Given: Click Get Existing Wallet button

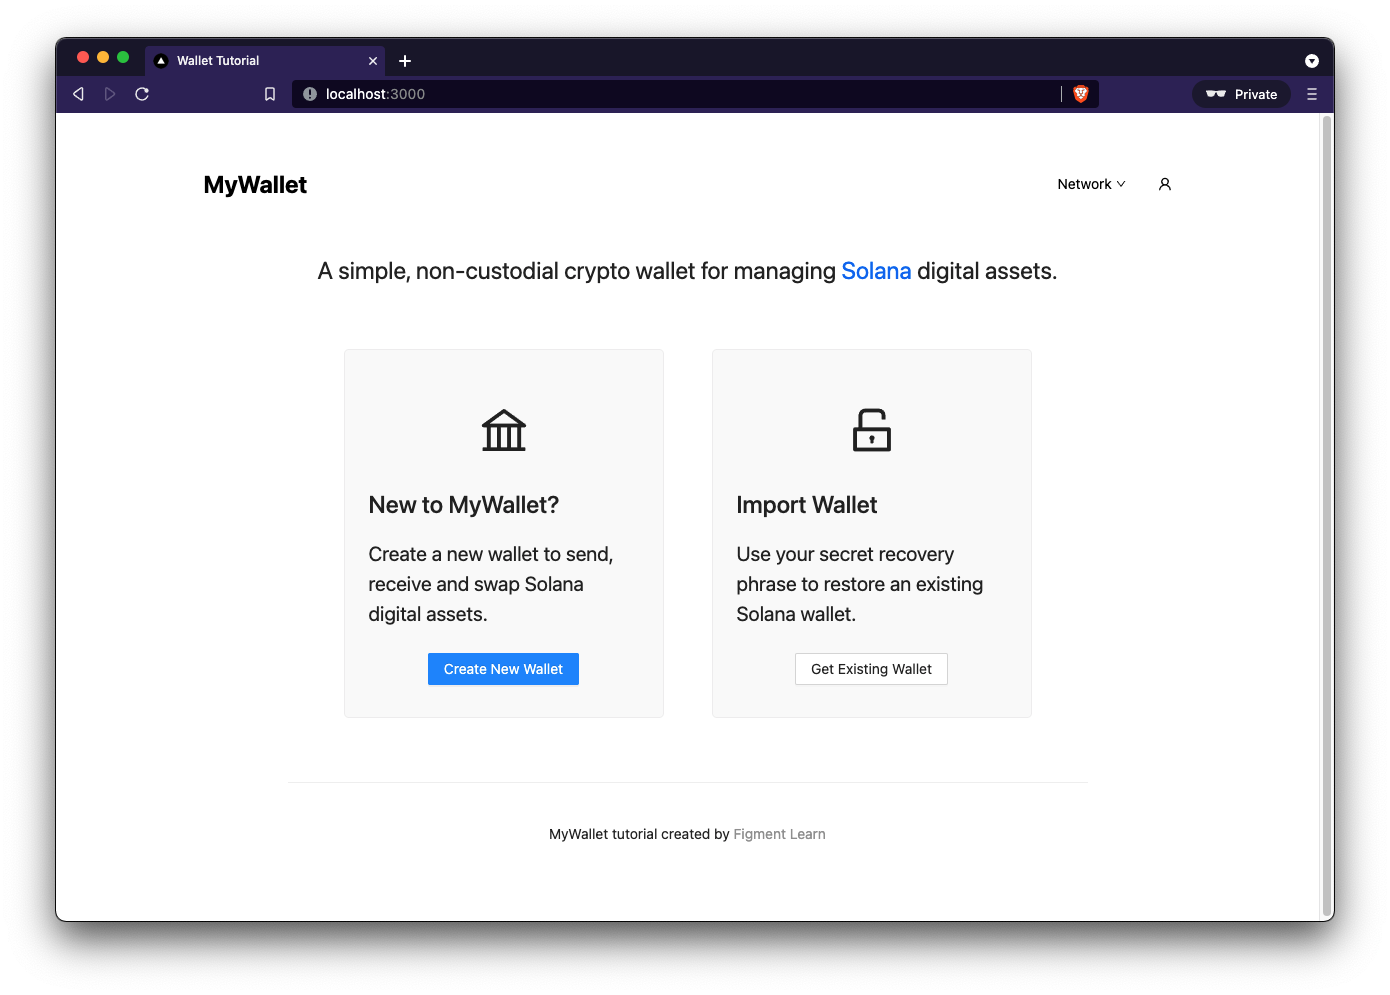Looking at the screenshot, I should click(871, 669).
